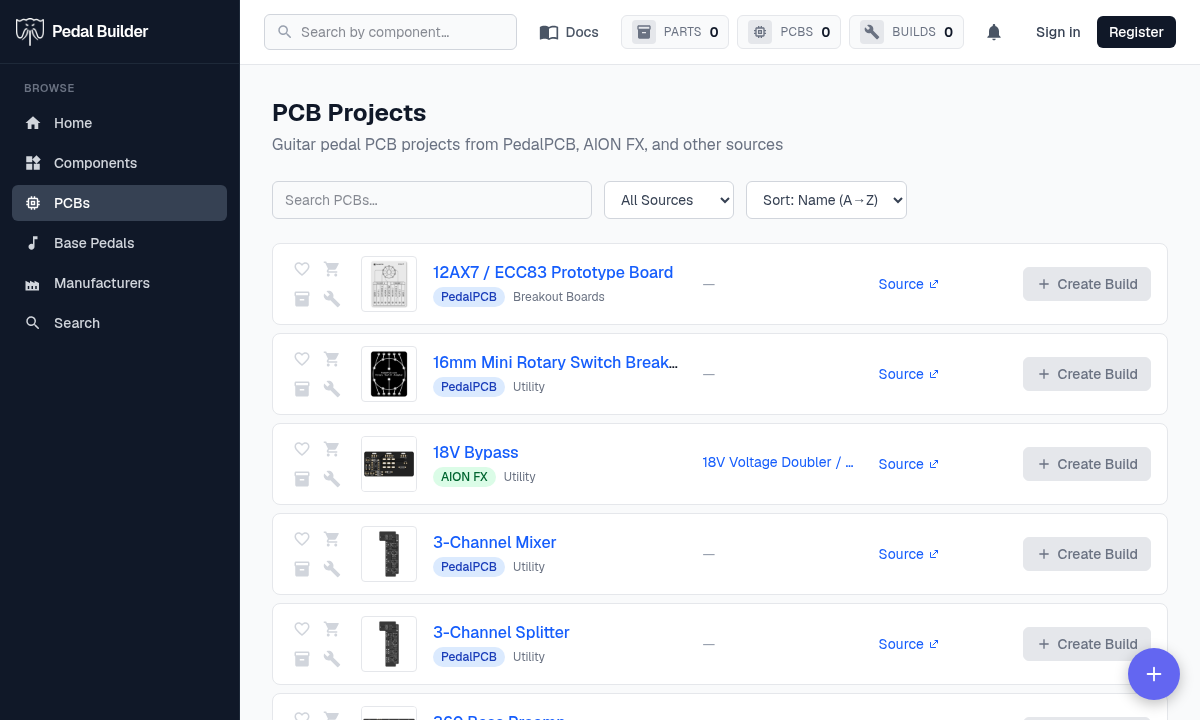Click the archive box icon on the 3-Channel Splitter row

302,659
